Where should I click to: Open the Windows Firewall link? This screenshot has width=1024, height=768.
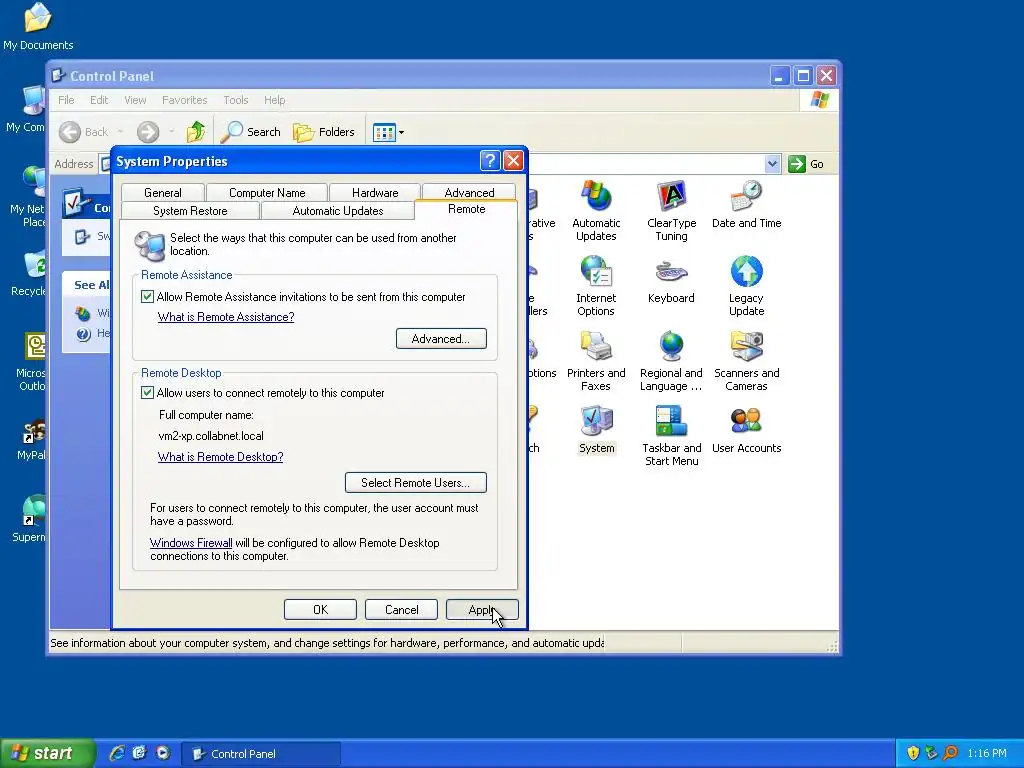point(191,543)
